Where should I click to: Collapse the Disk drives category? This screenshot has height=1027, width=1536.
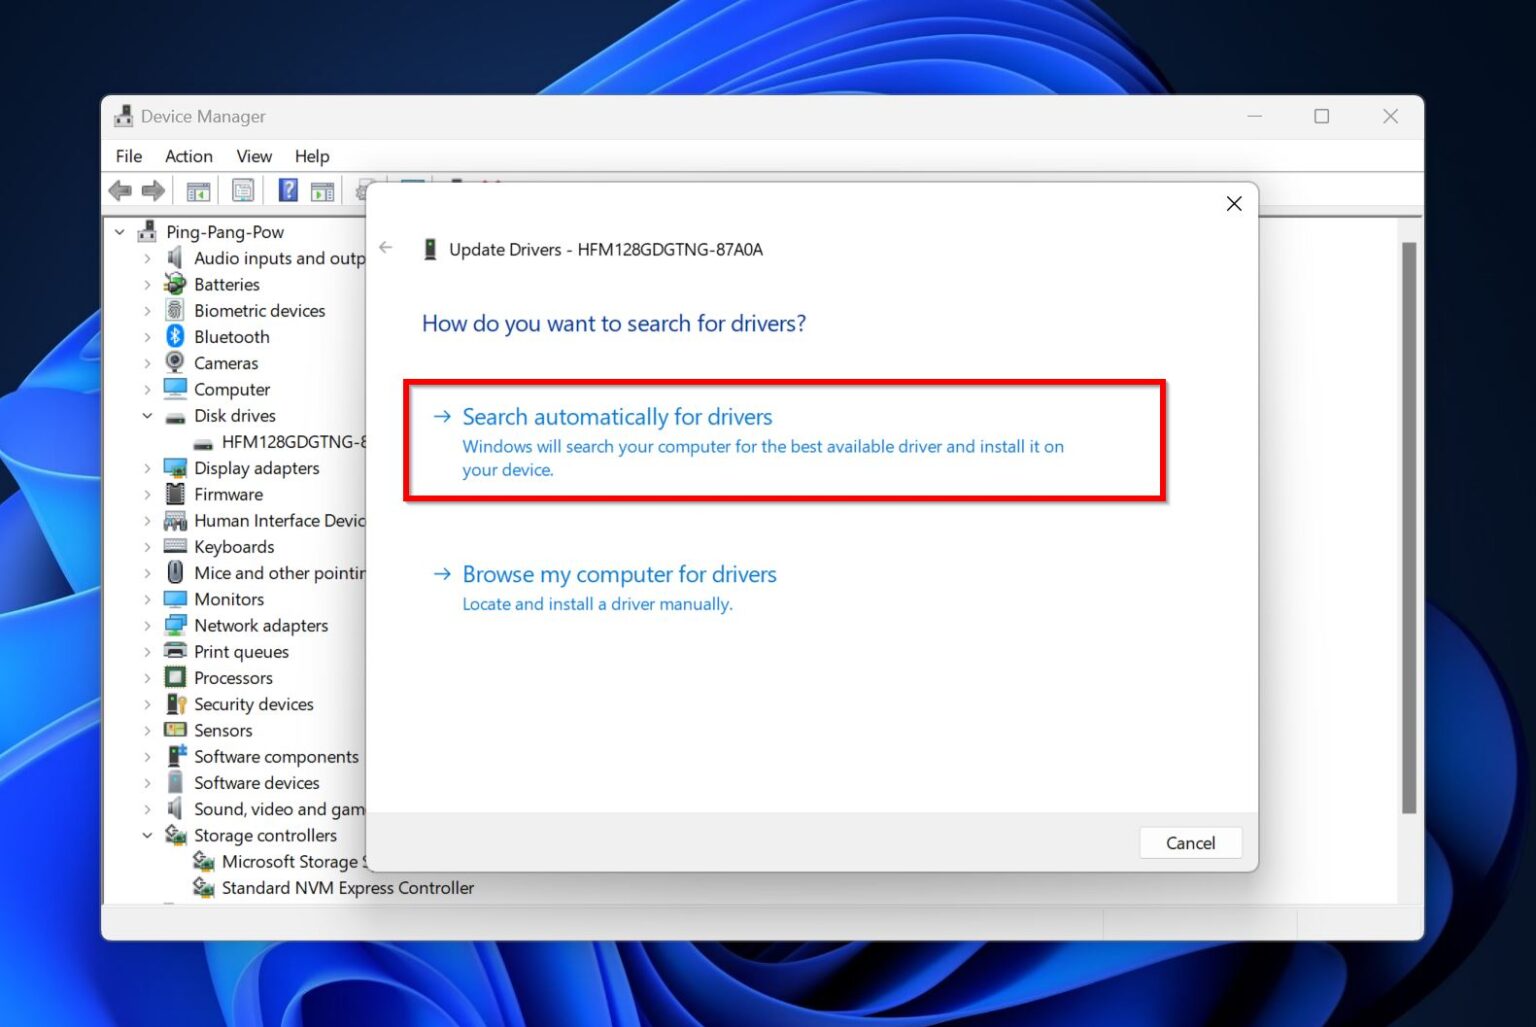147,415
